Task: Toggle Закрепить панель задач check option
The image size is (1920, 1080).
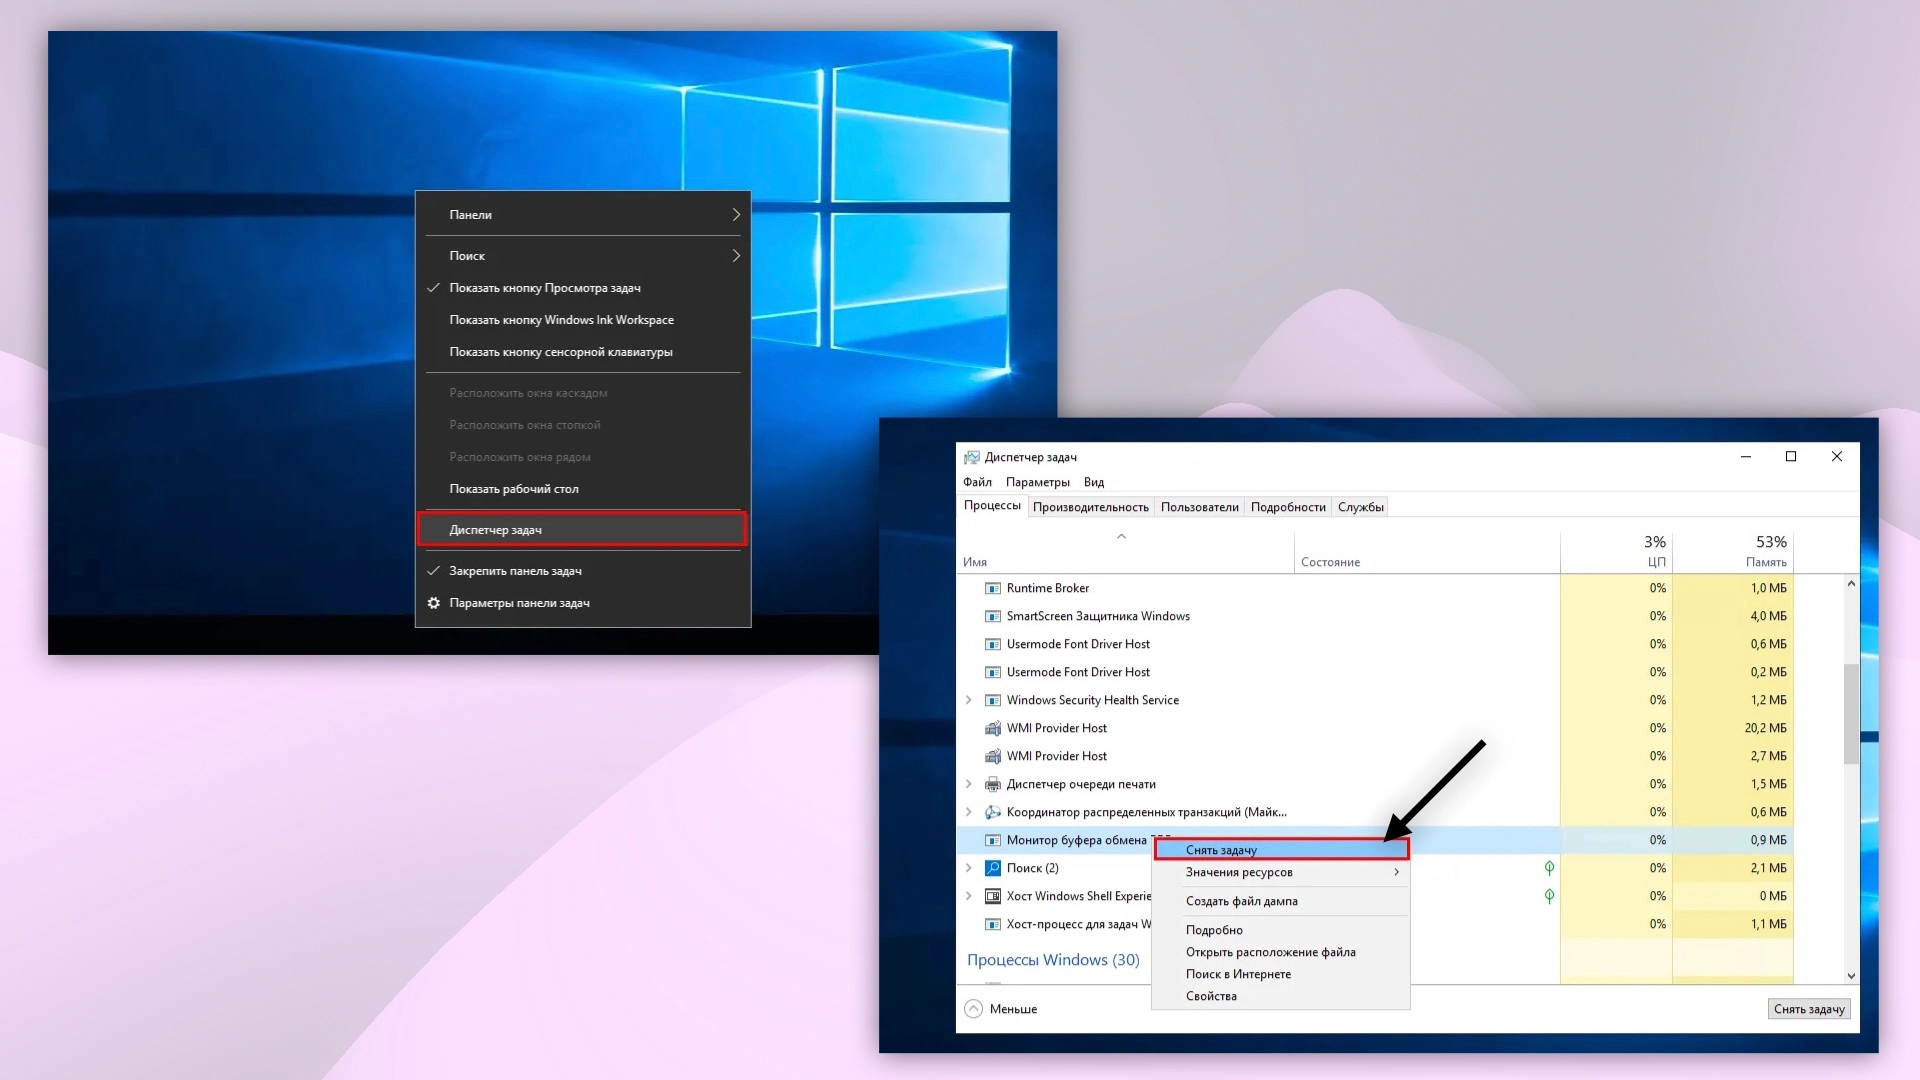Action: tap(515, 571)
